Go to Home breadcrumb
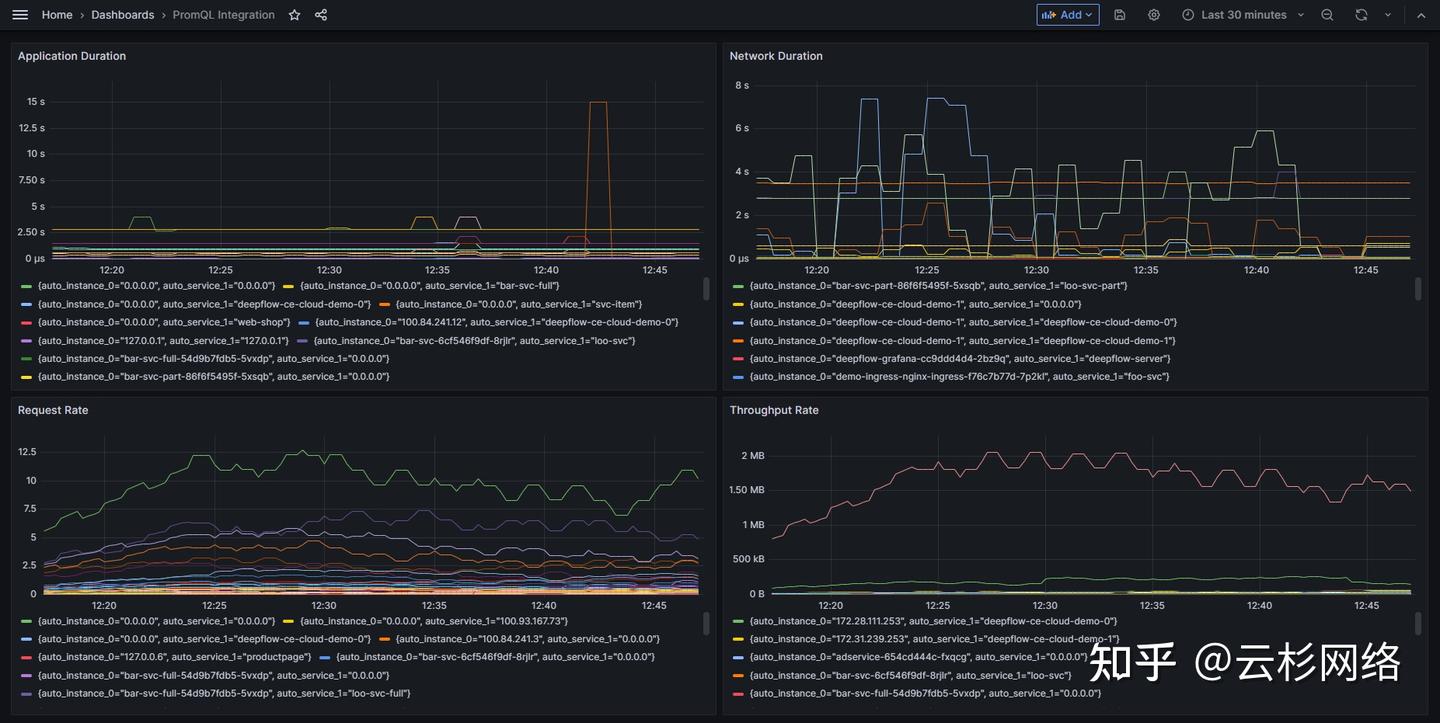 57,15
